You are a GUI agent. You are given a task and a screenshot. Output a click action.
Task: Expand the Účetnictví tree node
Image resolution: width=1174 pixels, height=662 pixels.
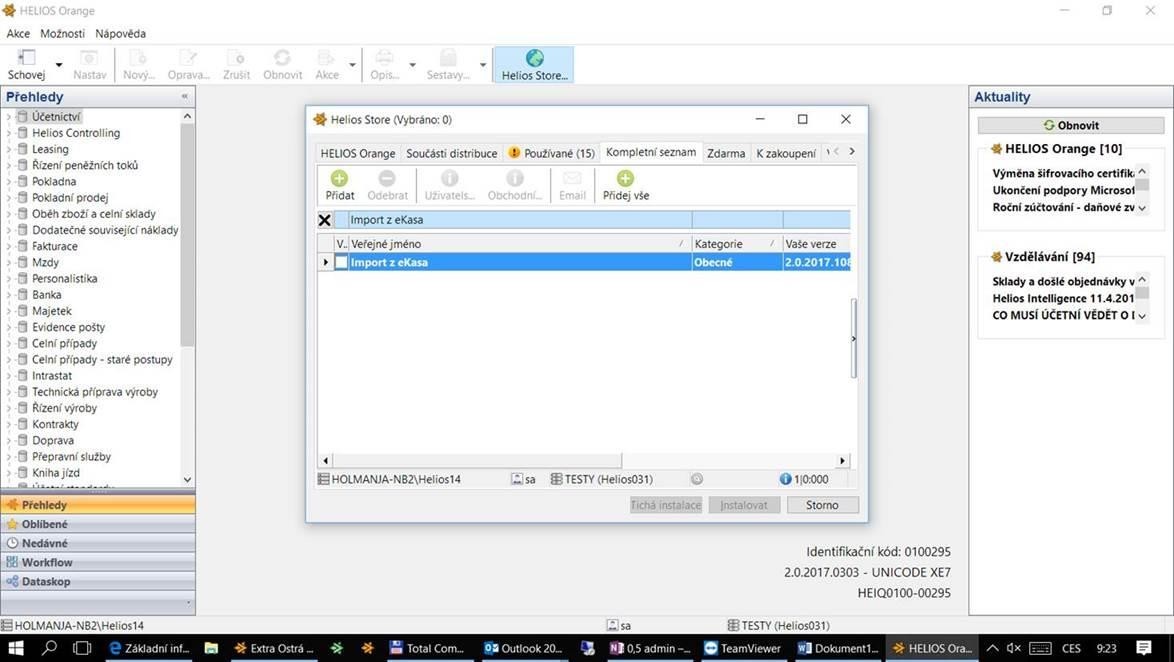tap(9, 117)
